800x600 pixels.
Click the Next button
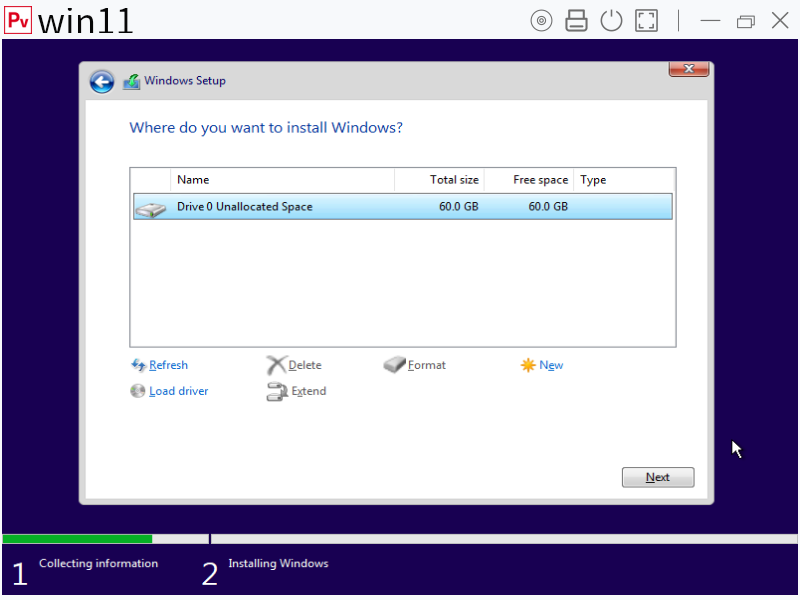coord(658,478)
